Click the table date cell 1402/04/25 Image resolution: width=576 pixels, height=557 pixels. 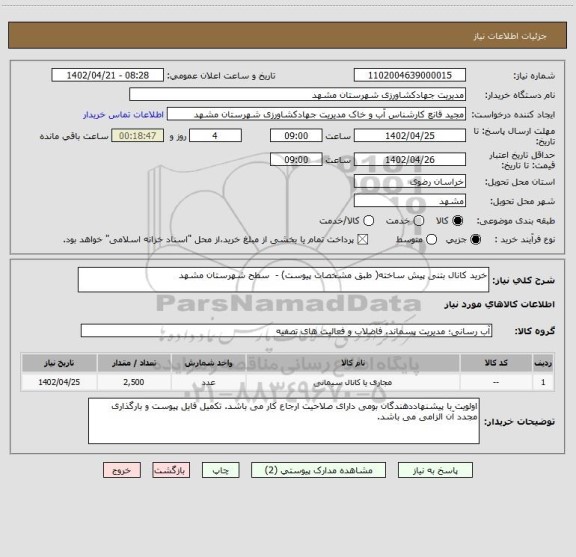point(59,382)
